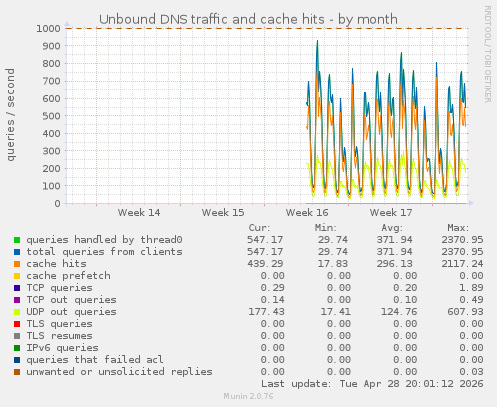This screenshot has height=407, width=497.
Task: Click the dark blue 'TCP queries' swatch
Action: coord(17,288)
